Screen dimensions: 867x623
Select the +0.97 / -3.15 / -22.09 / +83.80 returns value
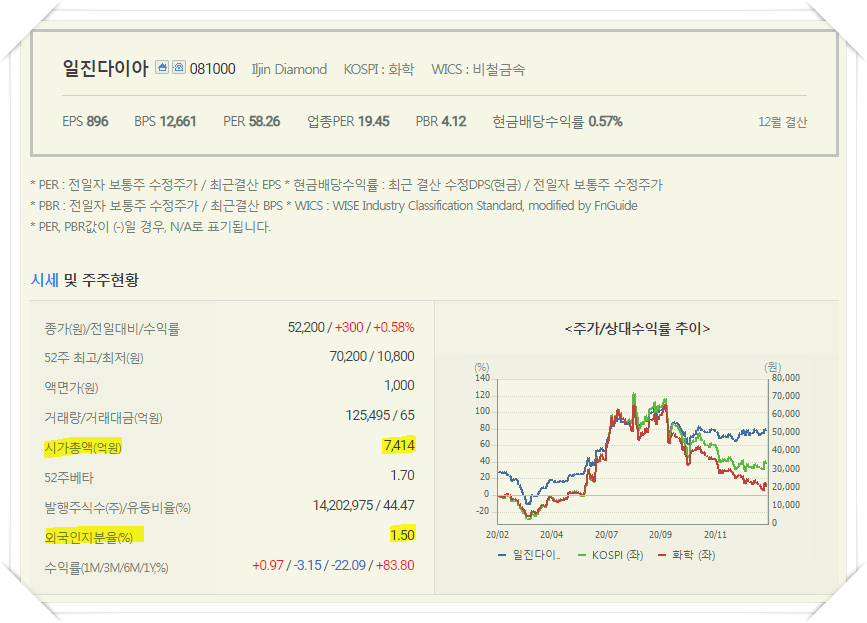tap(333, 566)
